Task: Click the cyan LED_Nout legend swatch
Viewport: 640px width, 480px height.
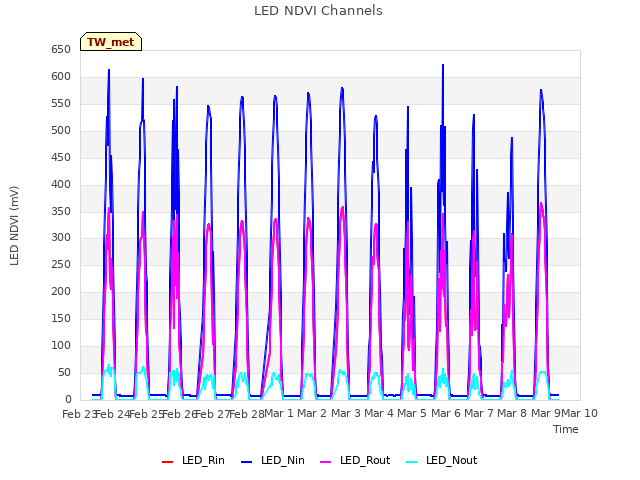Action: pos(412,462)
